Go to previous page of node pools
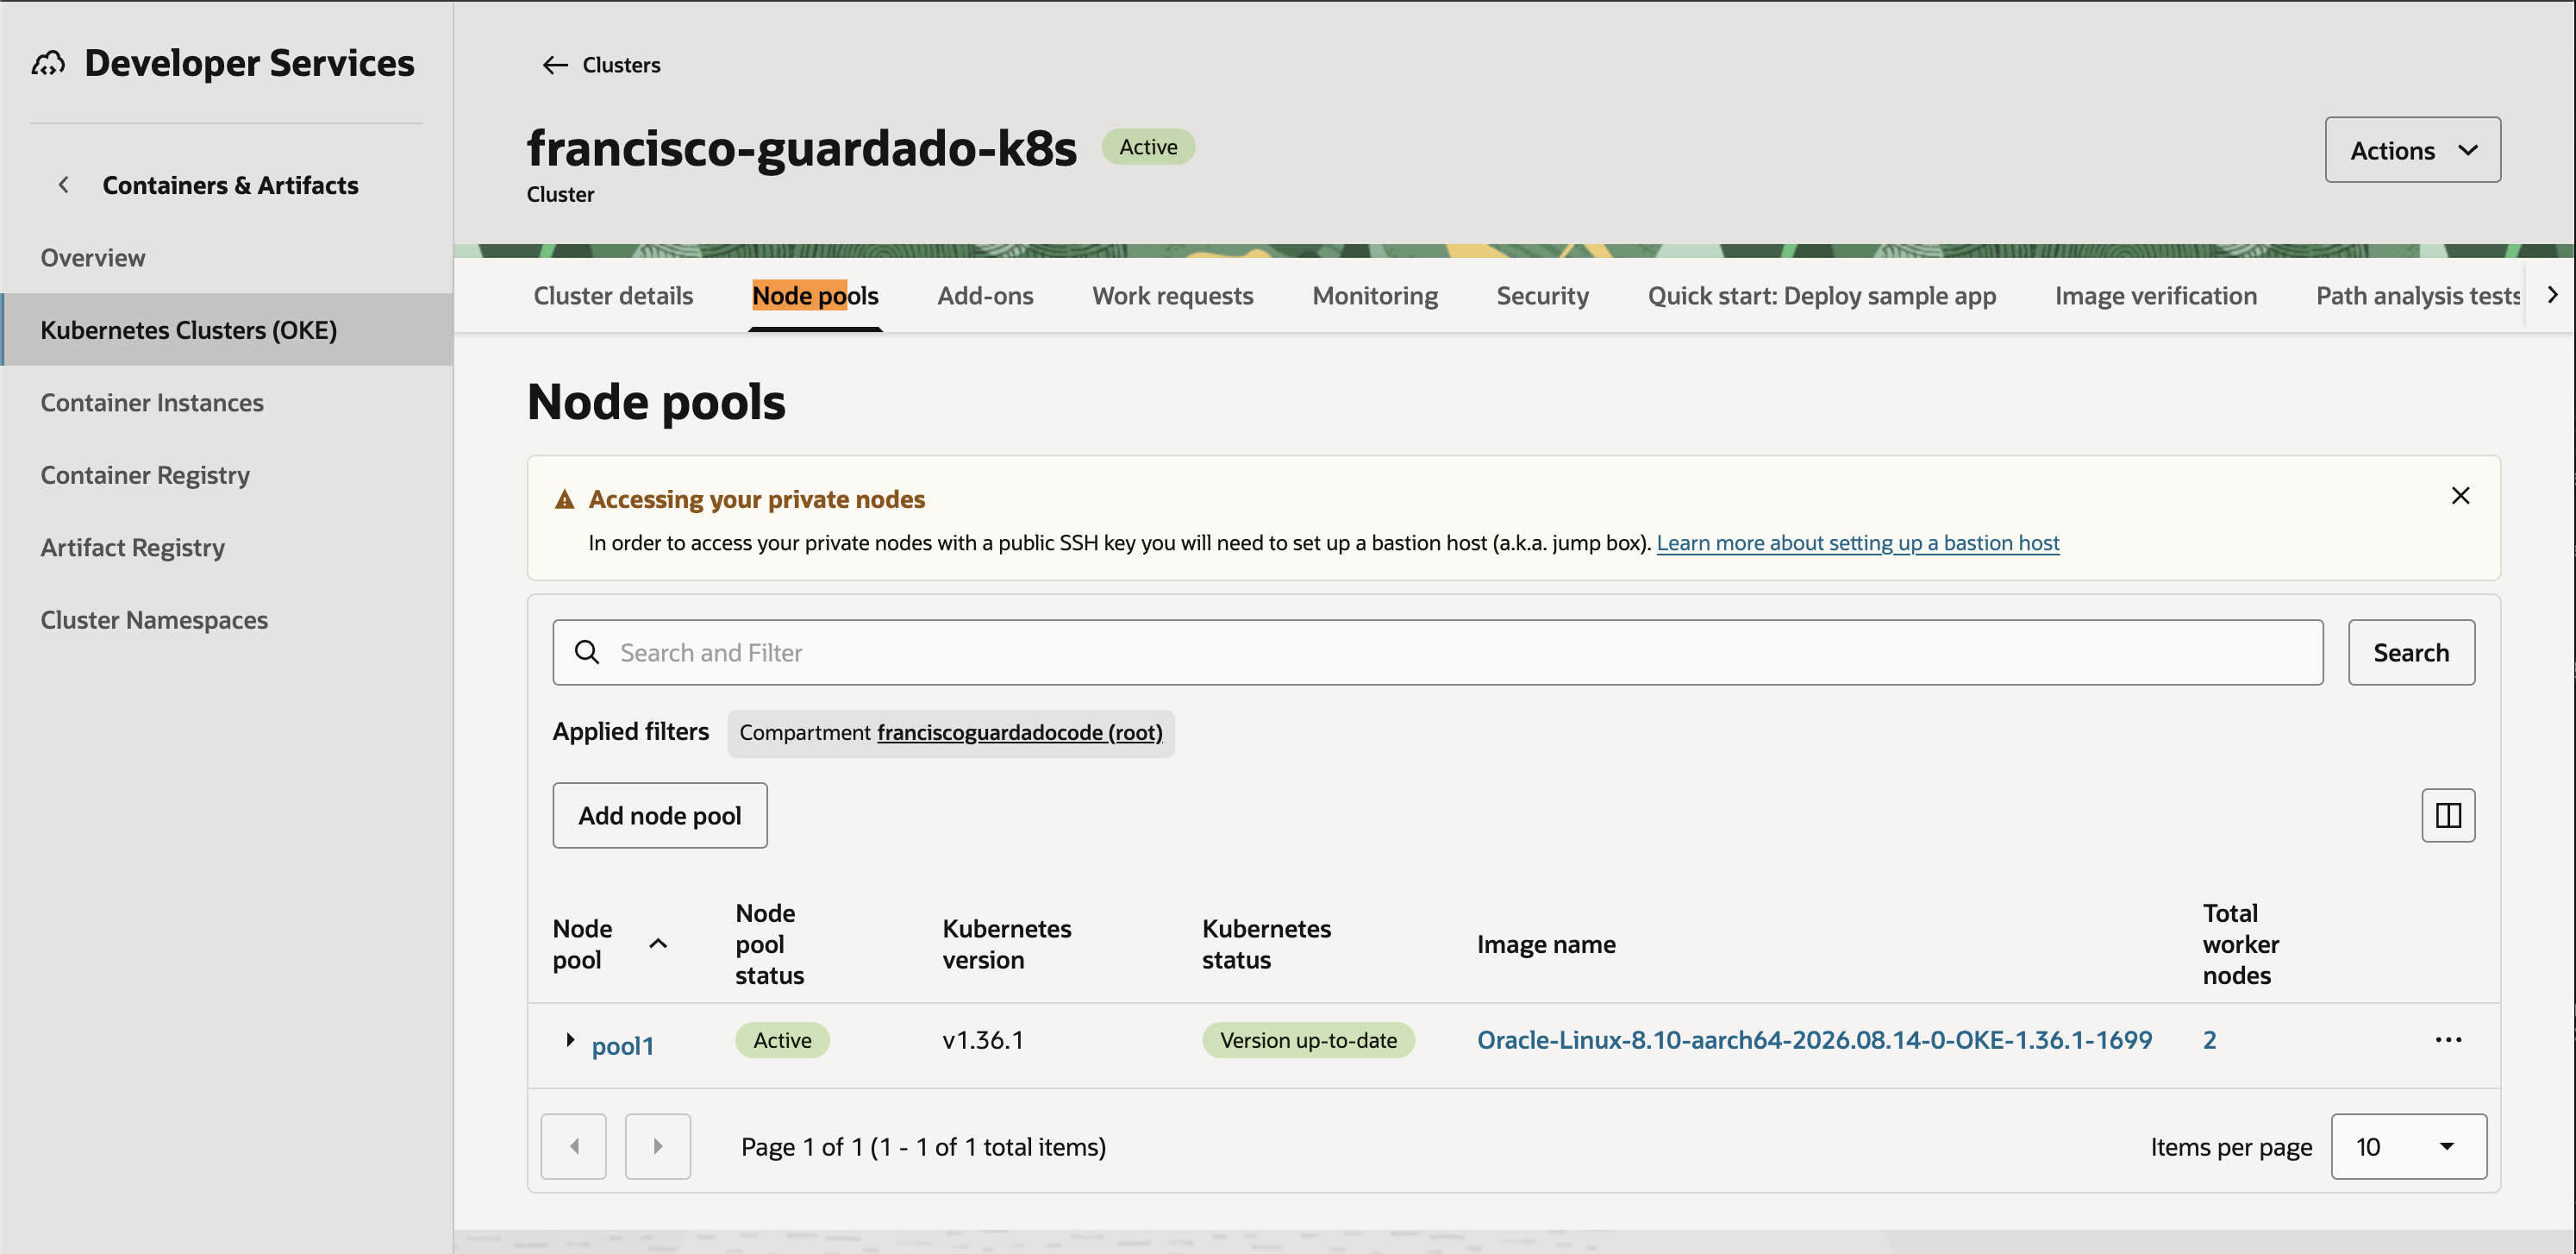2576x1254 pixels. click(573, 1146)
